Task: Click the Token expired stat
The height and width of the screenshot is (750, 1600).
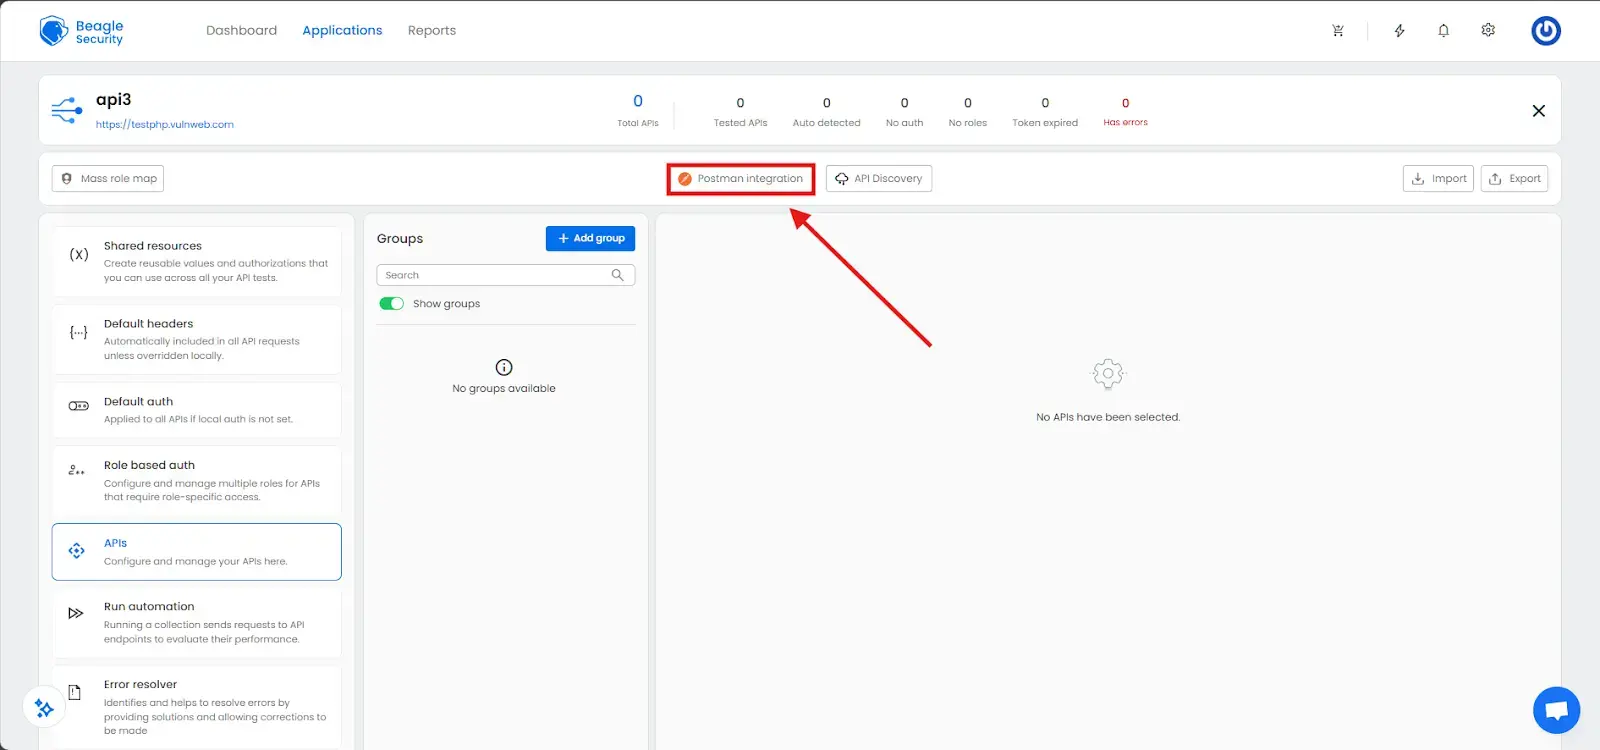Action: [1045, 112]
